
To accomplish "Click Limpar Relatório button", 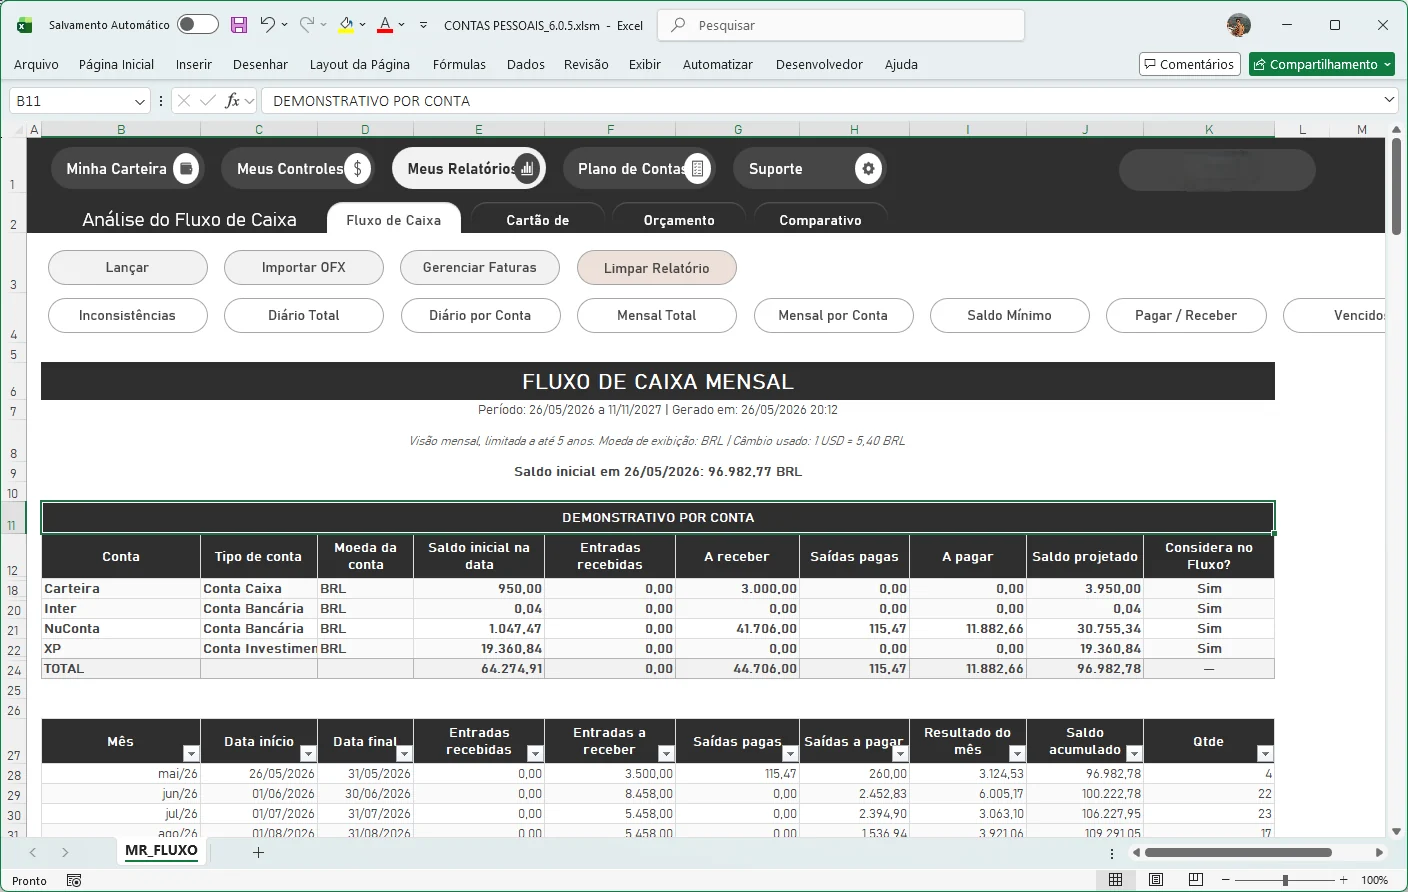I will (657, 268).
